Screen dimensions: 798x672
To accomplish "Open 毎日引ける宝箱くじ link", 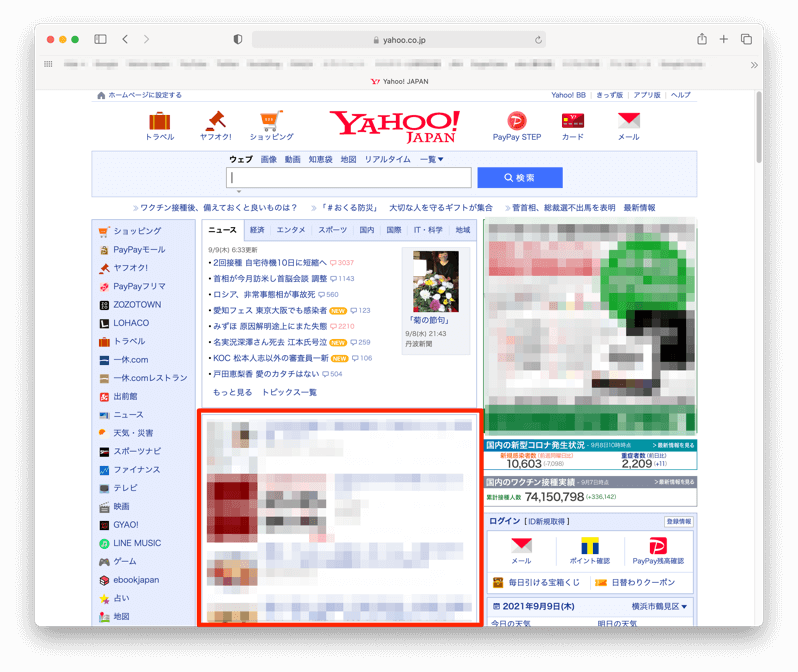I will coord(544,582).
